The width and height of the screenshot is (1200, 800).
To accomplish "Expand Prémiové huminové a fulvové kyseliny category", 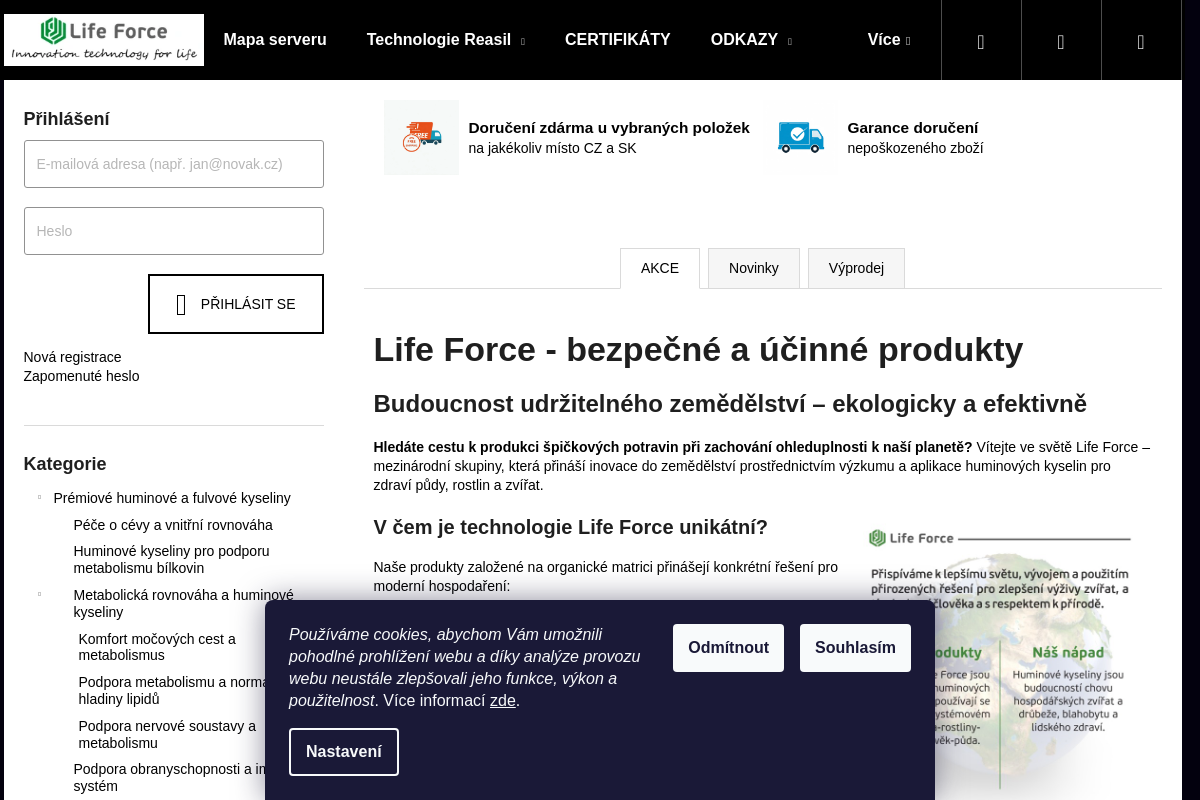I will click(x=40, y=497).
